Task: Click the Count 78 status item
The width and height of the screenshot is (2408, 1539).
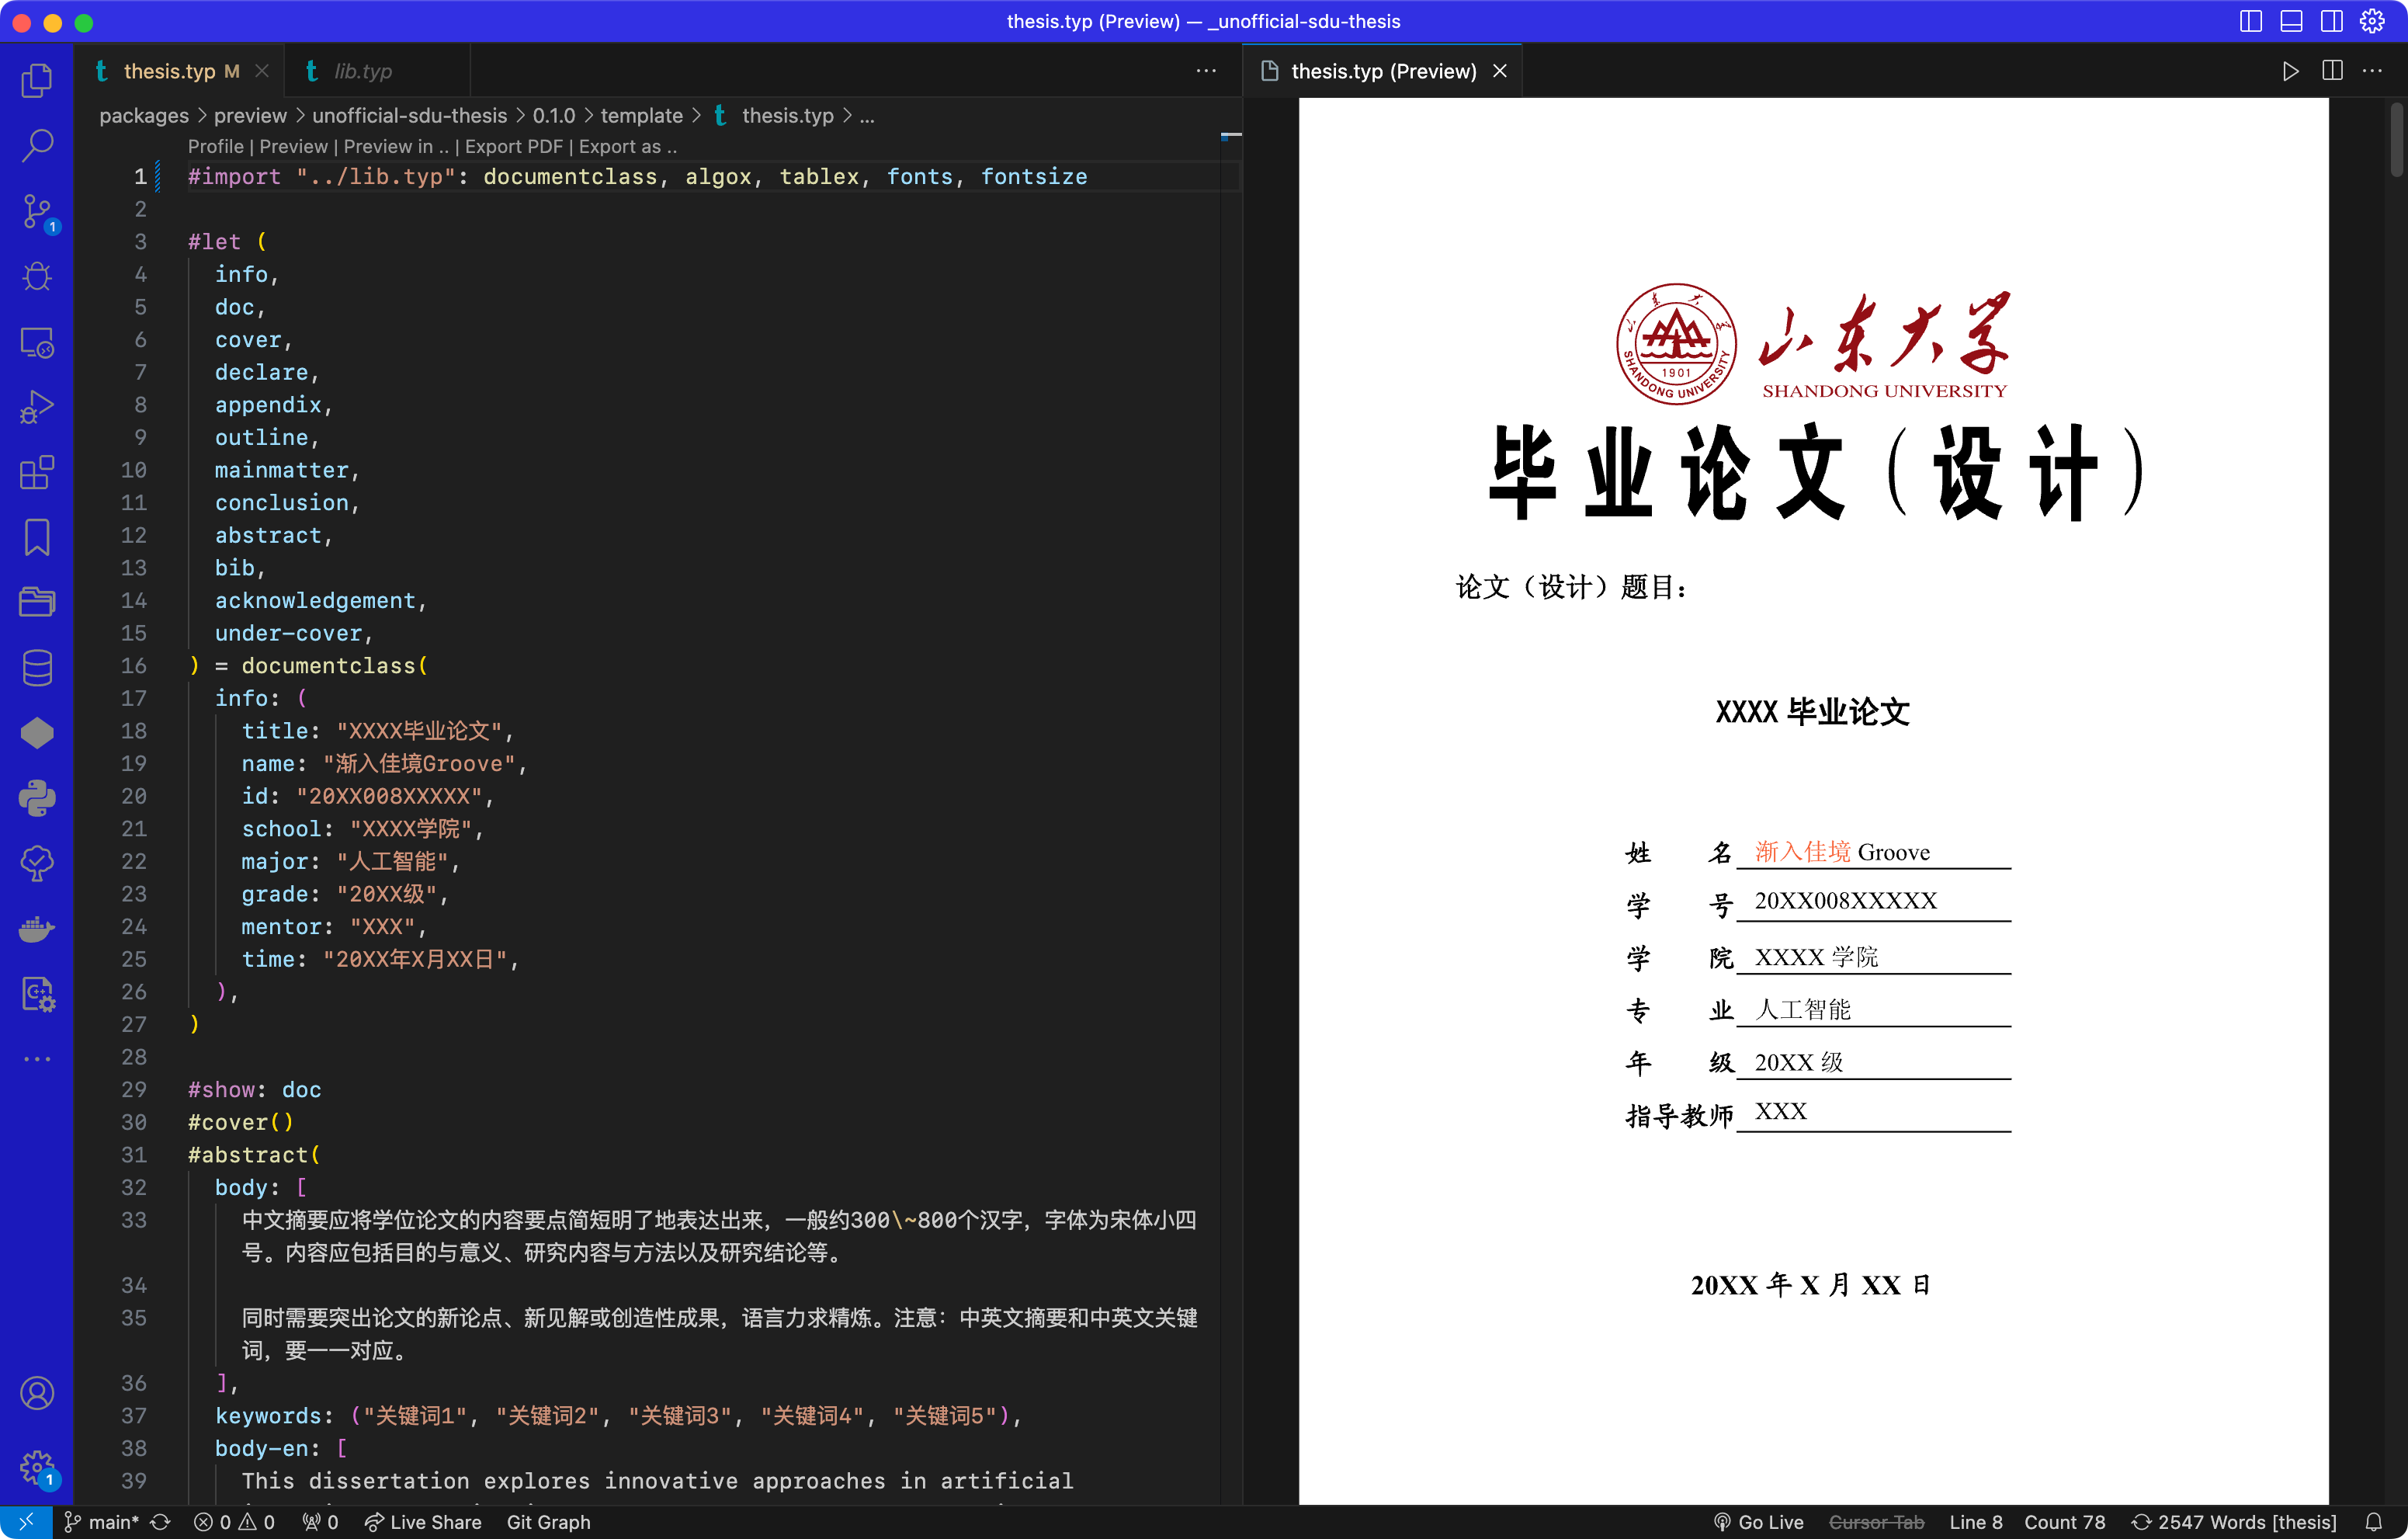Action: coord(2064,1522)
